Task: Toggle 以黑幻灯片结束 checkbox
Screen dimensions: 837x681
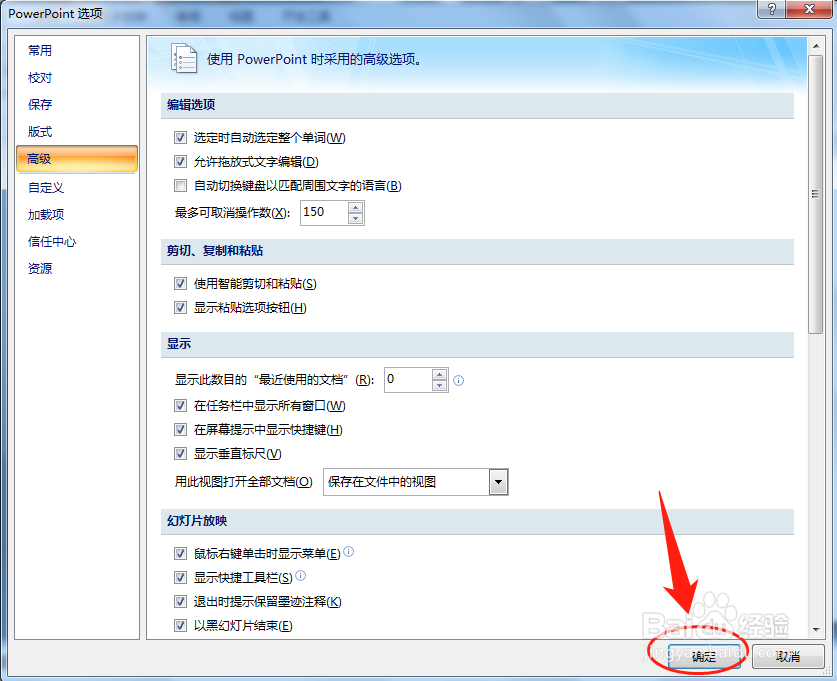Action: 180,625
